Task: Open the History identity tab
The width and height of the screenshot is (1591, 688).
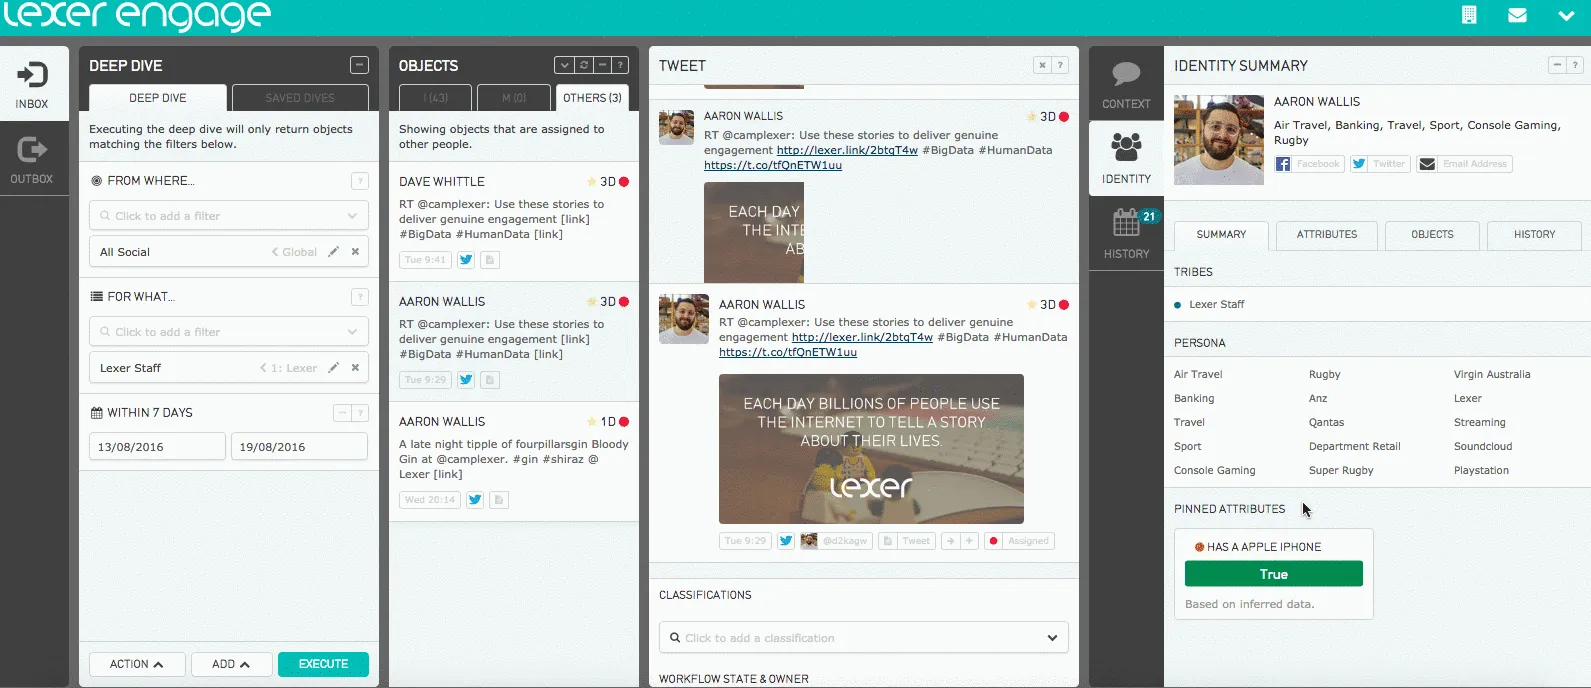Action: (1534, 235)
